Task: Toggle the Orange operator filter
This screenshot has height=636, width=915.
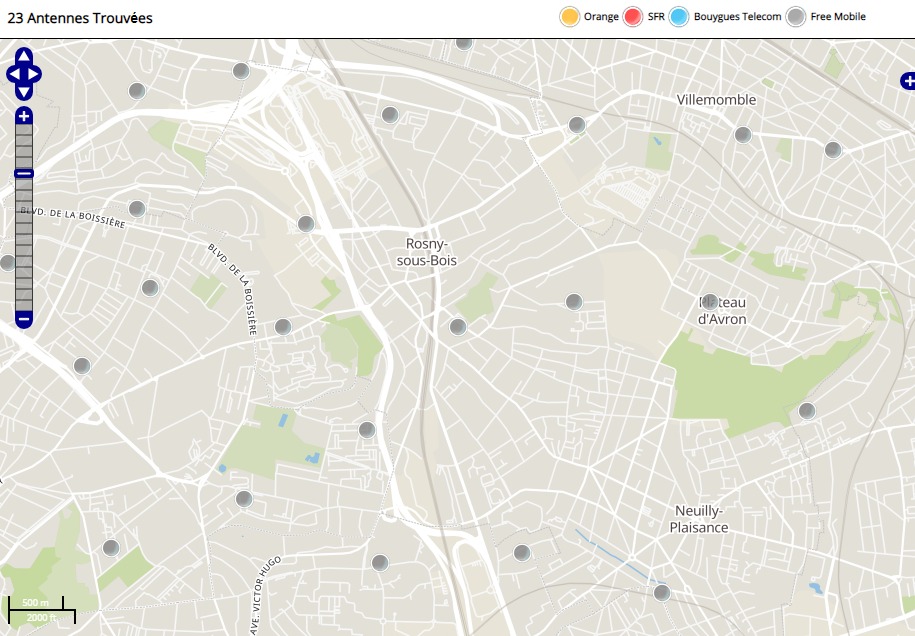Action: 570,17
